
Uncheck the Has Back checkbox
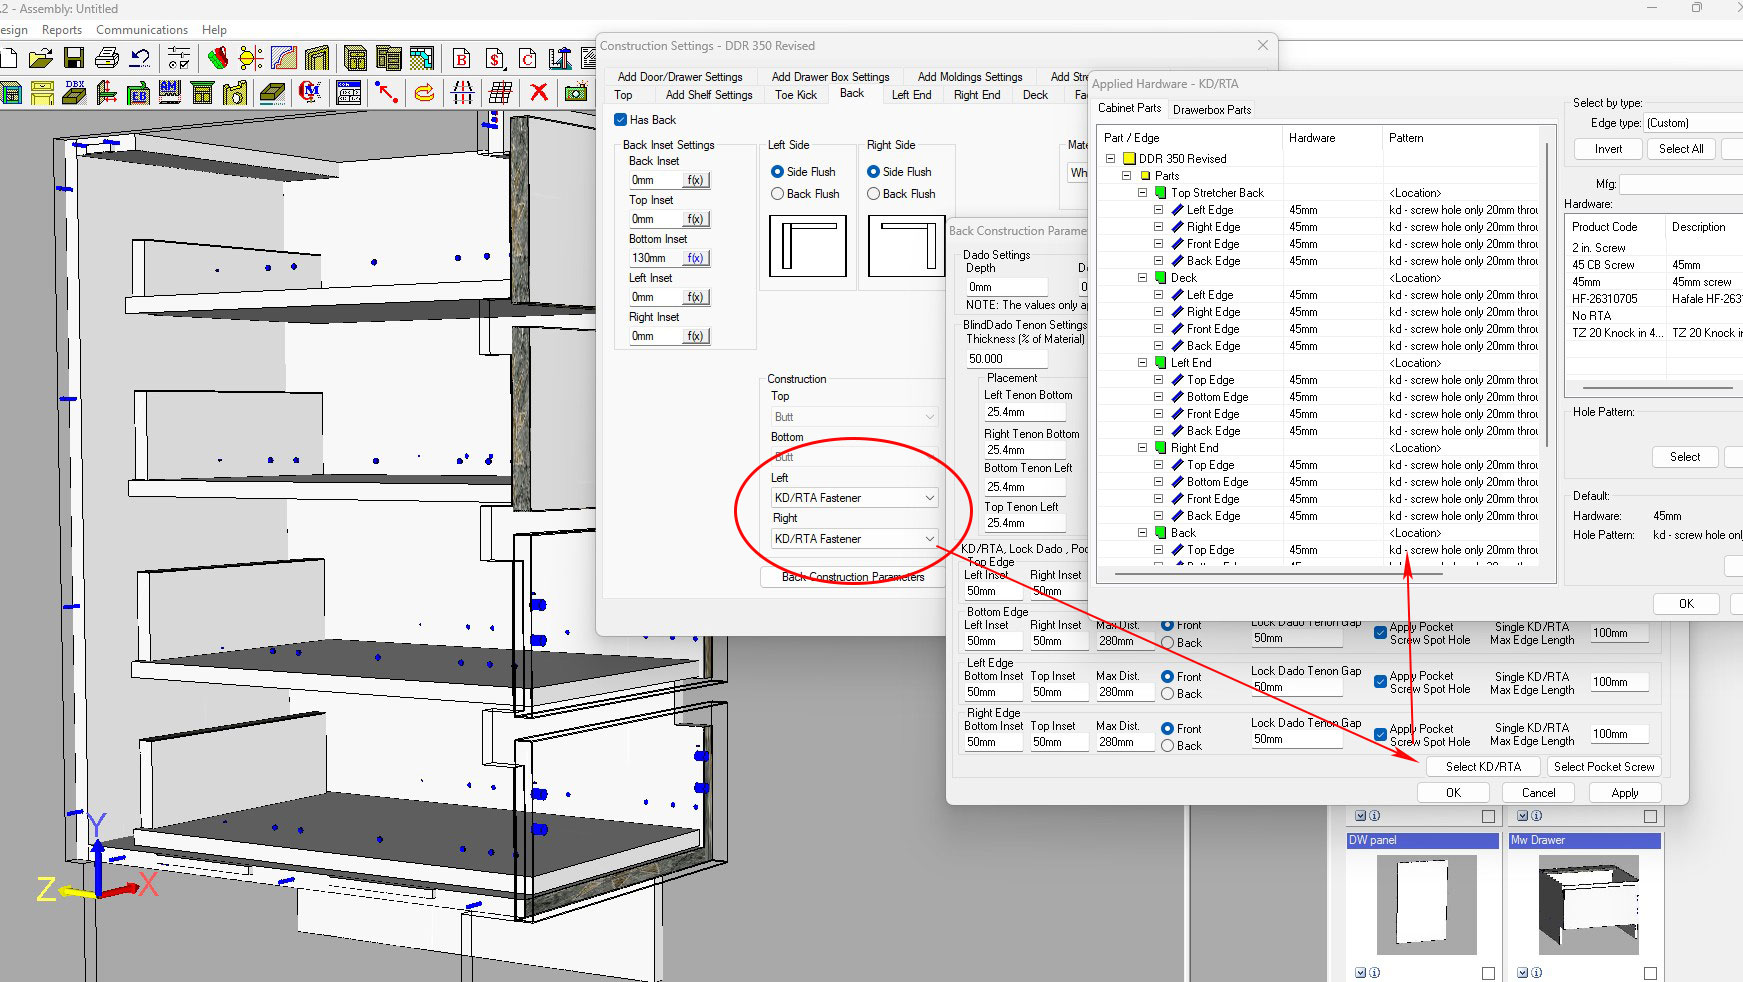621,120
